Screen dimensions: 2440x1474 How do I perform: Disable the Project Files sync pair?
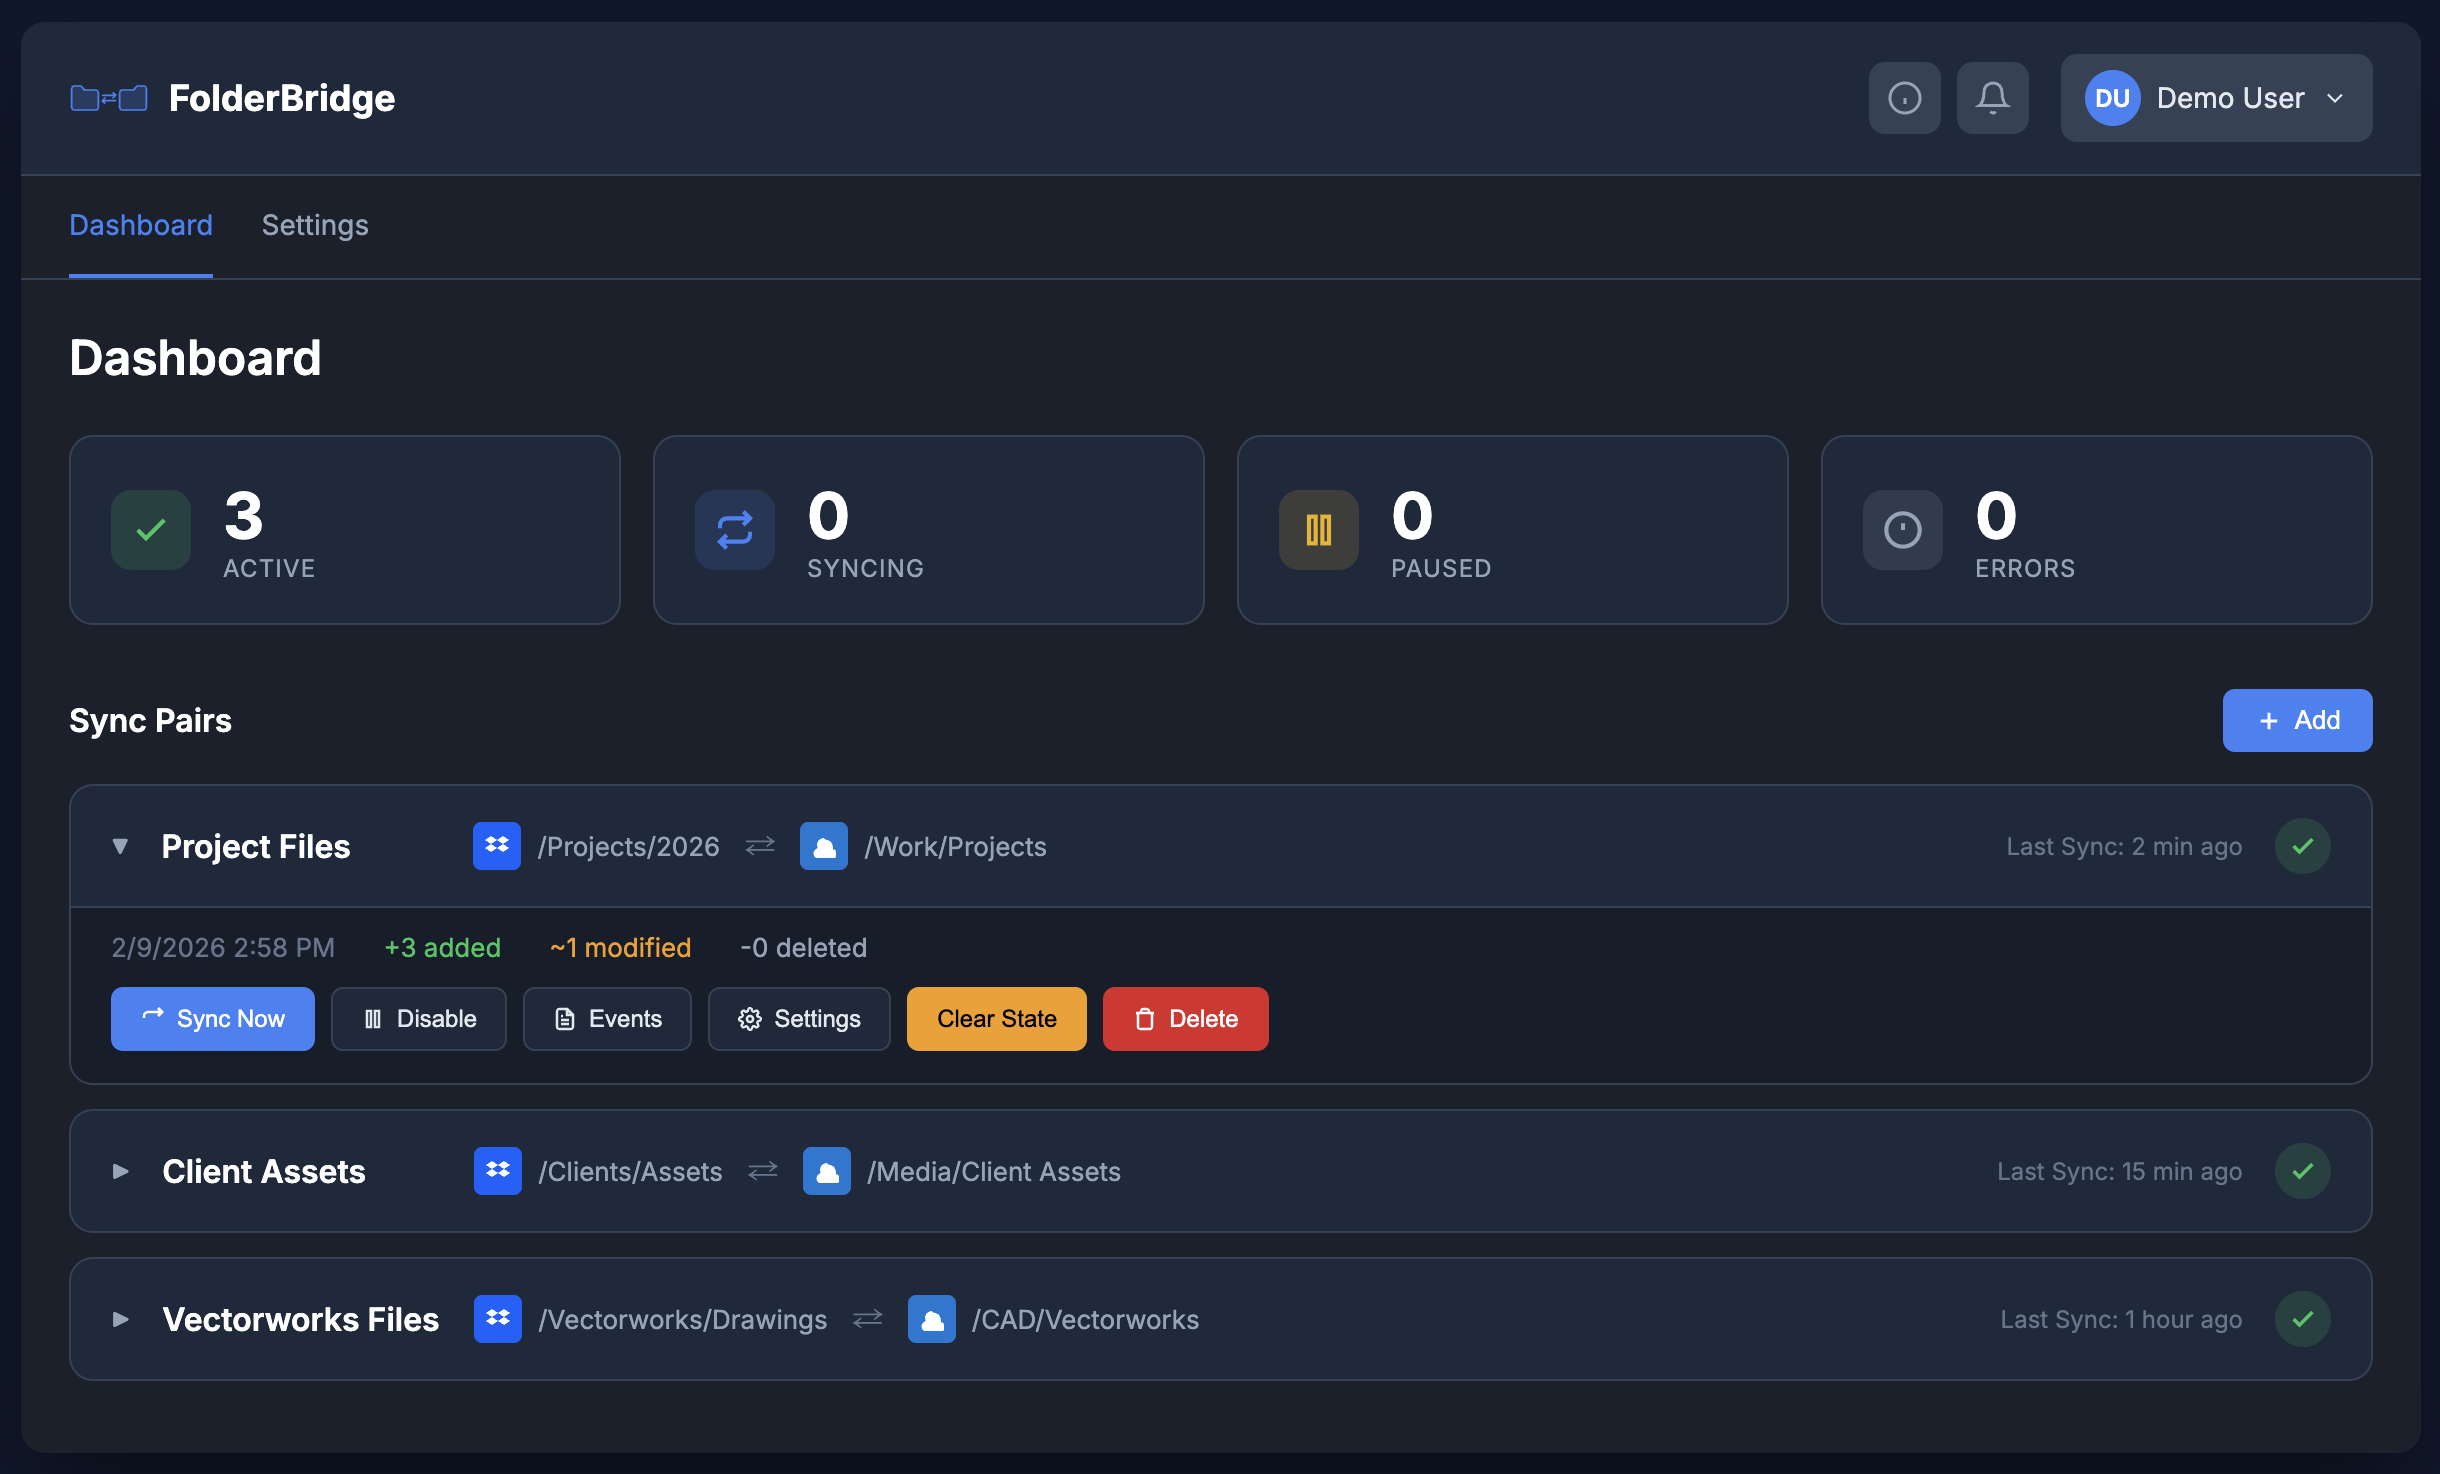click(419, 1018)
